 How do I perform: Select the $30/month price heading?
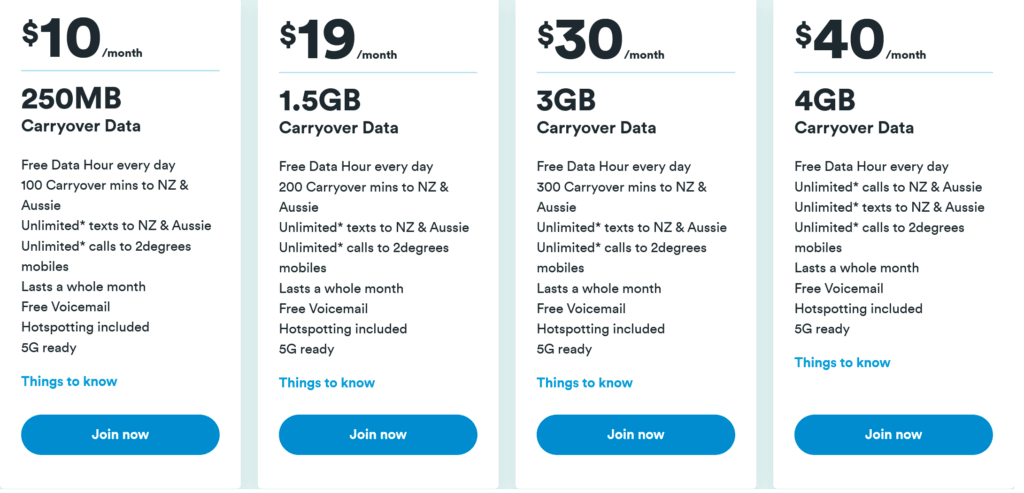[x=596, y=39]
